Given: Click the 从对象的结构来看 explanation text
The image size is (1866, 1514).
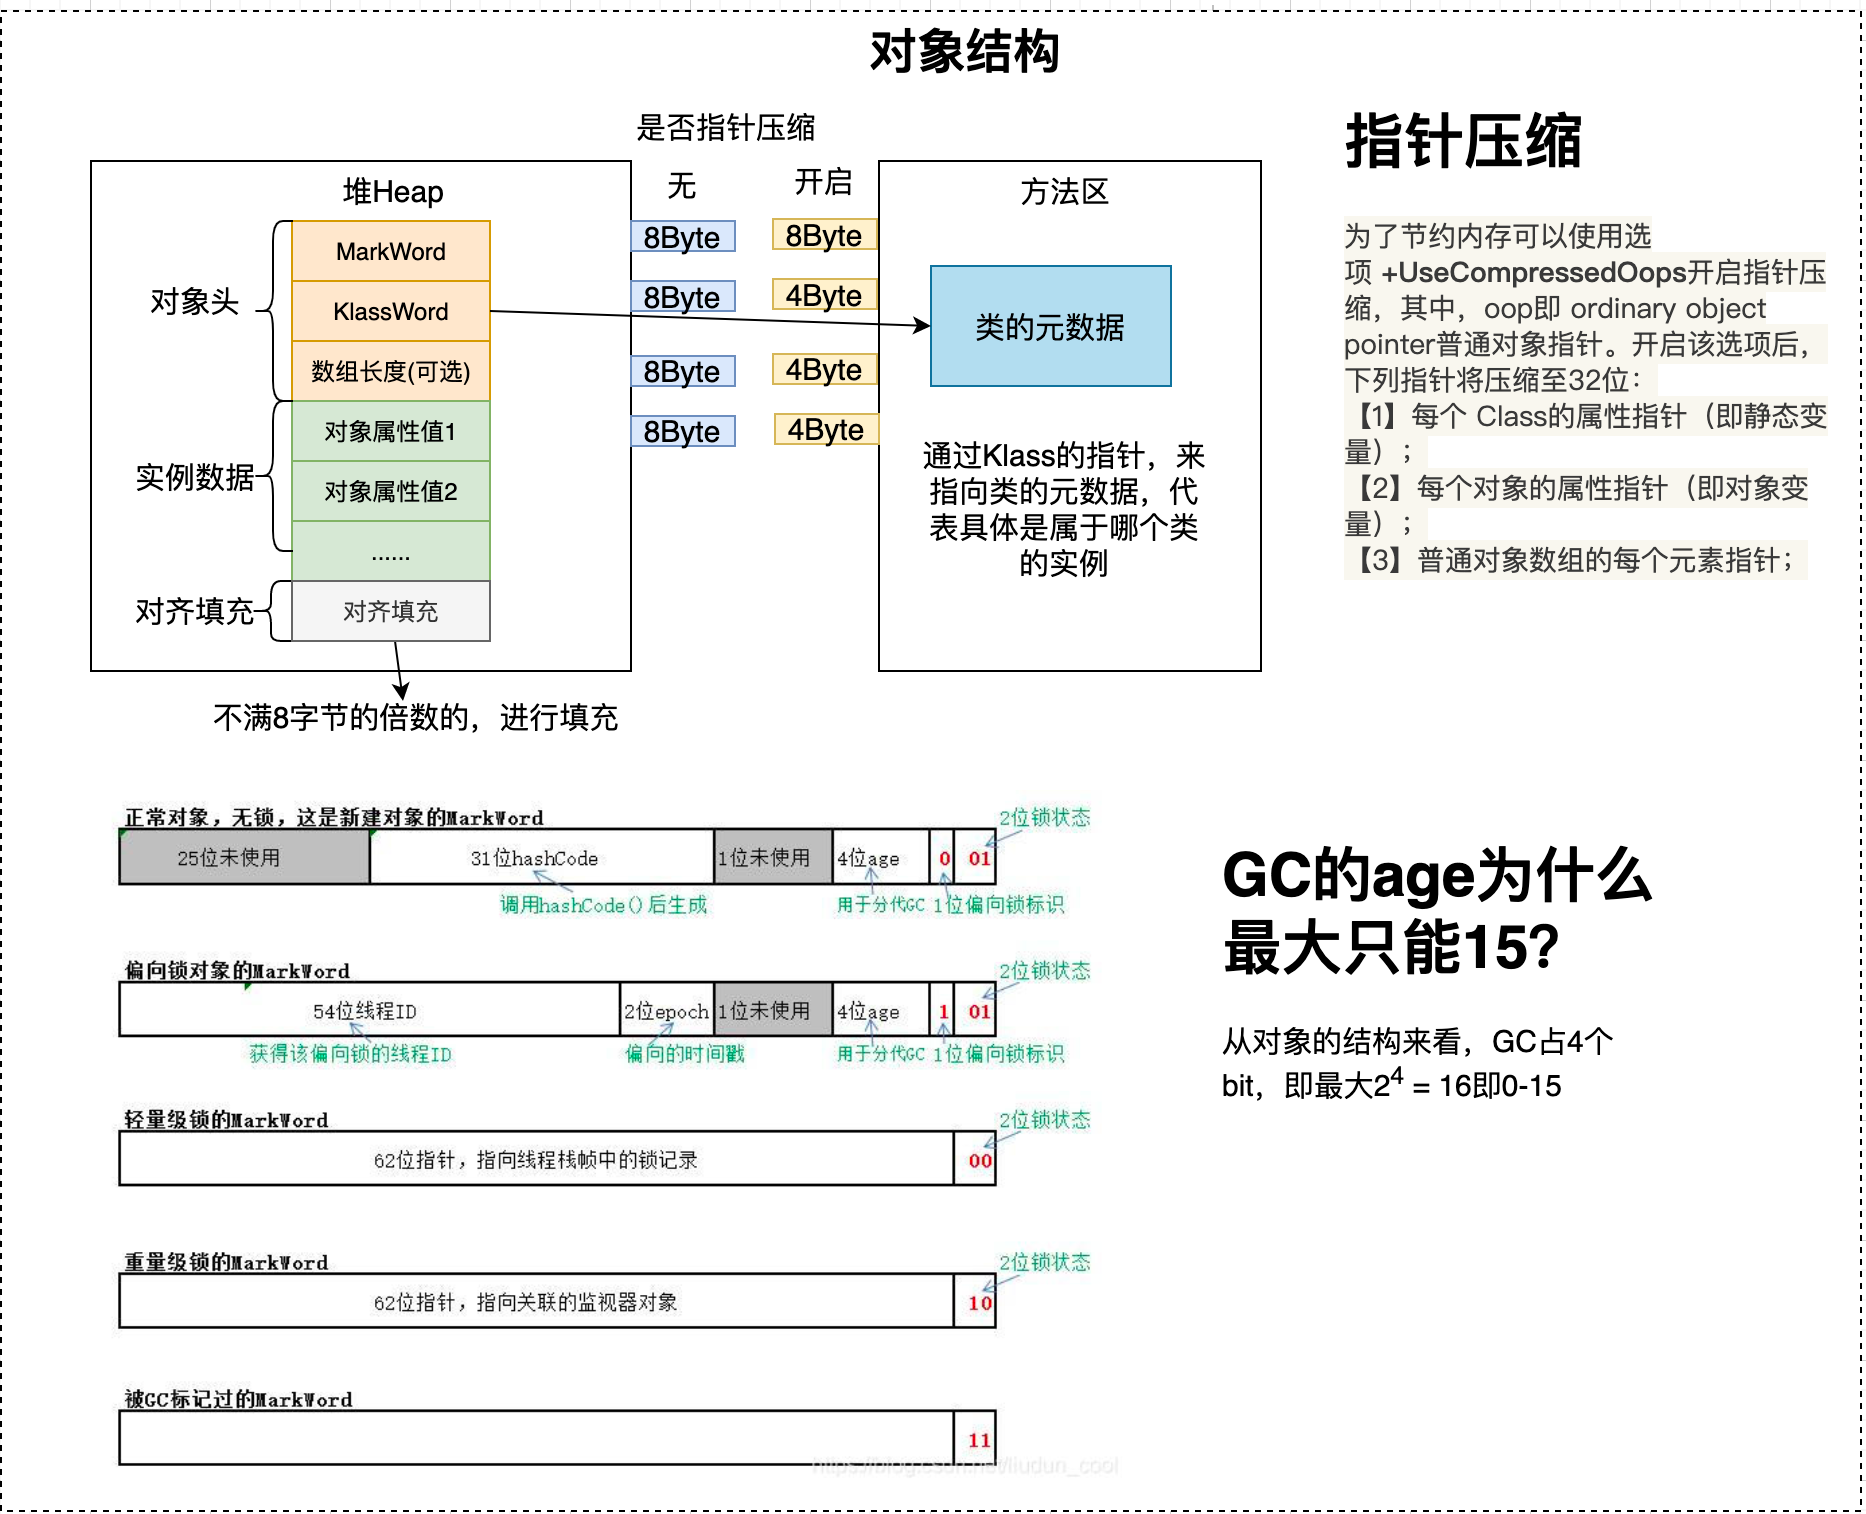Looking at the screenshot, I should pyautogui.click(x=1417, y=1063).
